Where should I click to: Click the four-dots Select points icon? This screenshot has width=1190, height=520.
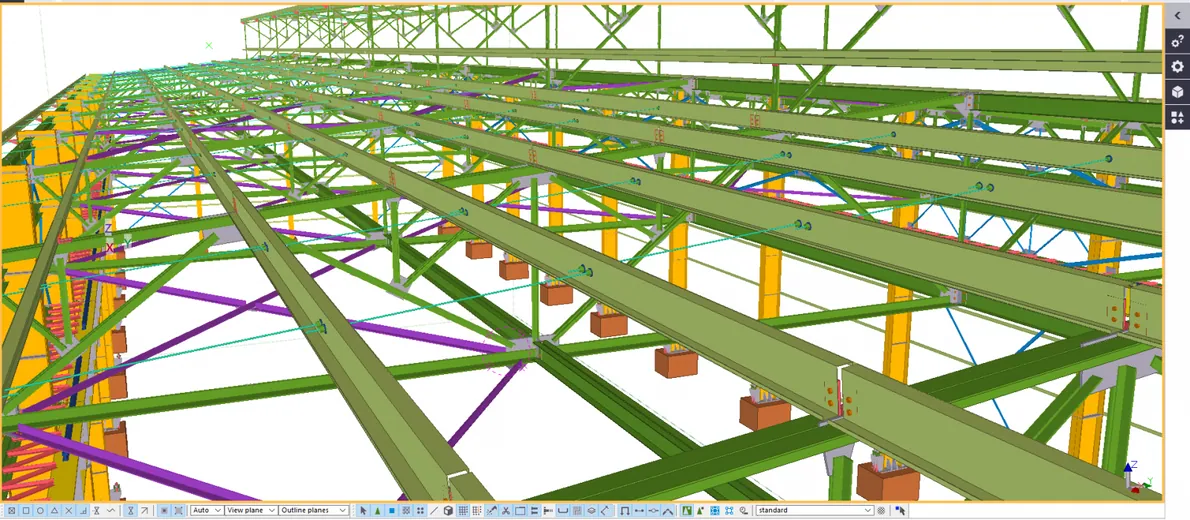tap(420, 510)
